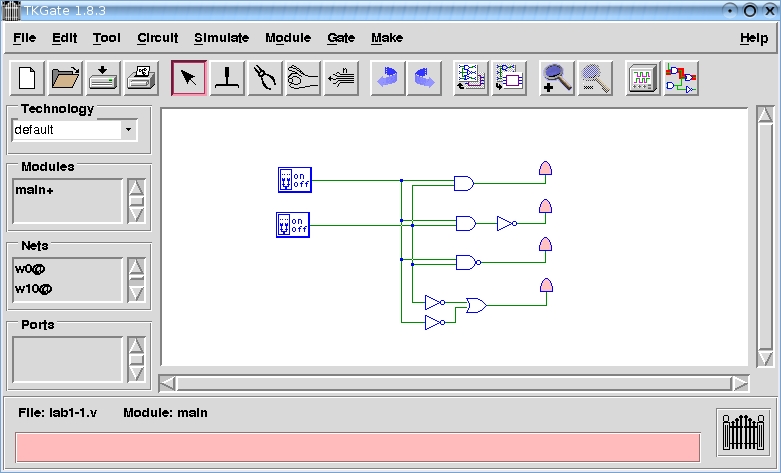Image resolution: width=781 pixels, height=473 pixels.
Task: Click the gate circuit toolbar icon
Action: pyautogui.click(x=681, y=78)
